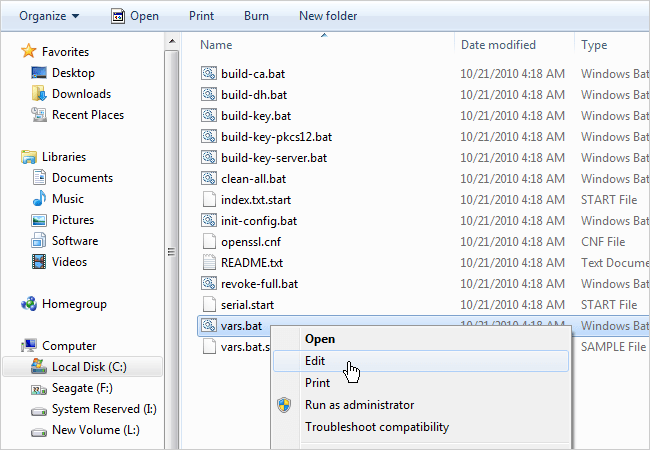Click the Favorites heading label

click(x=65, y=51)
